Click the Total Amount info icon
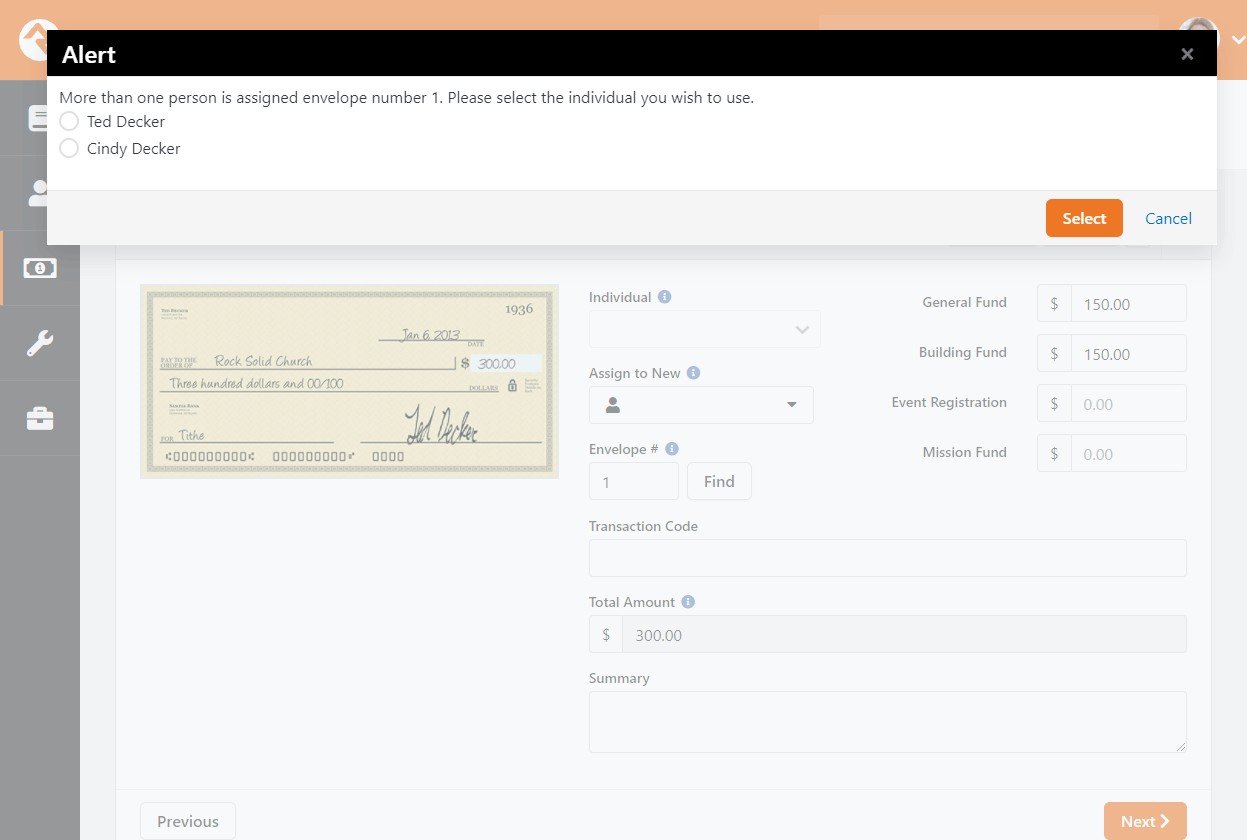This screenshot has height=840, width=1247. click(x=688, y=602)
